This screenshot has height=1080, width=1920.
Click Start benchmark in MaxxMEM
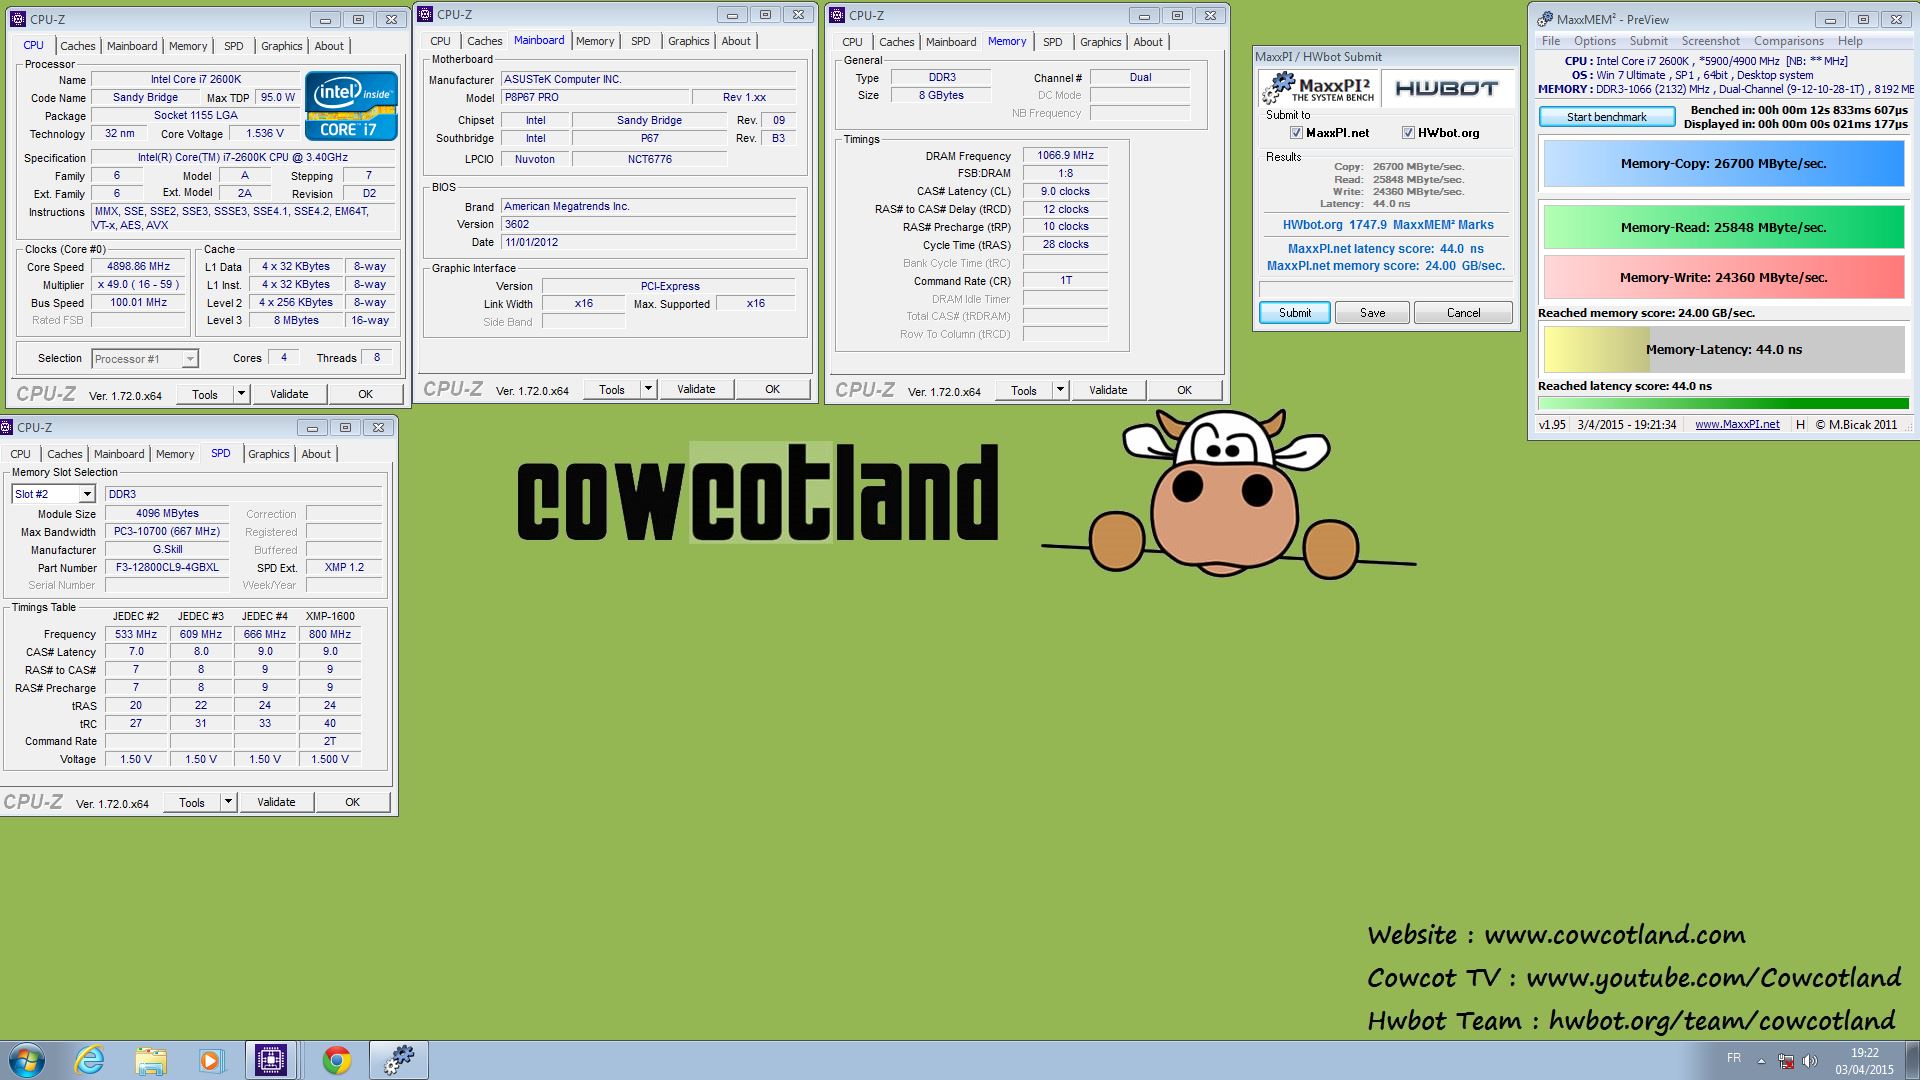(x=1606, y=117)
